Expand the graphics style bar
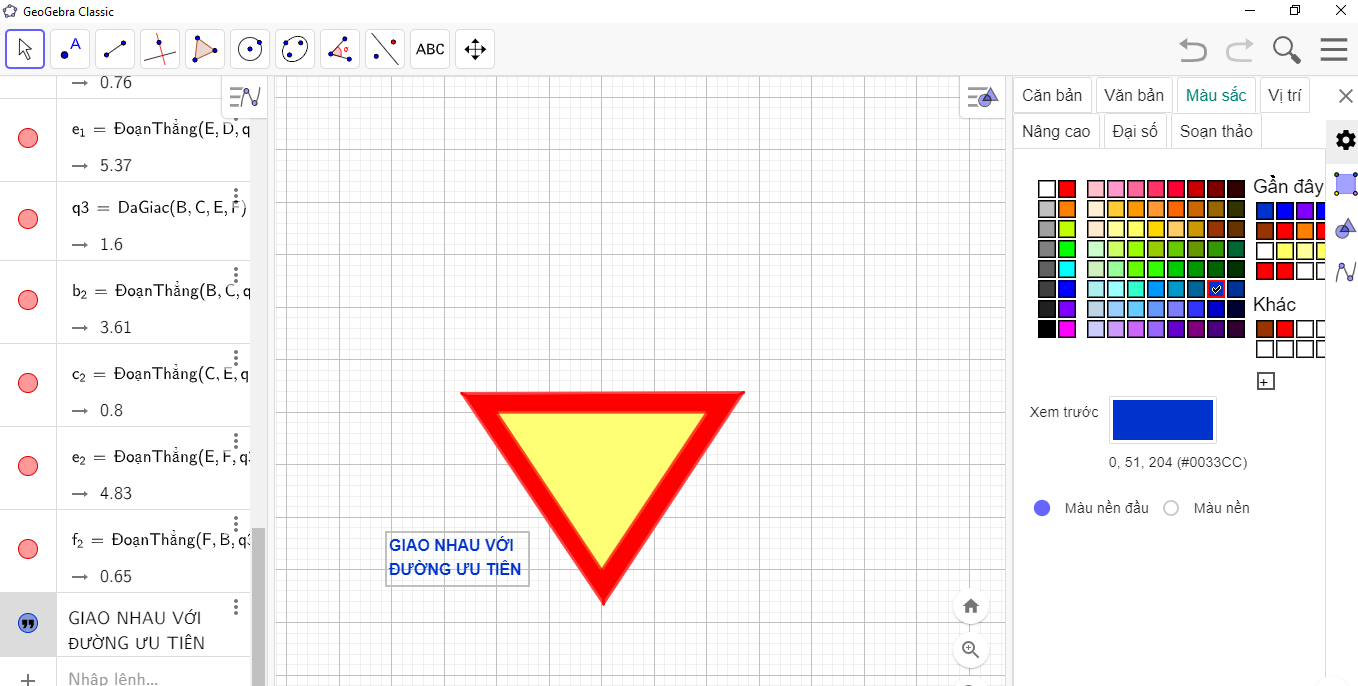1358x686 pixels. (x=983, y=97)
